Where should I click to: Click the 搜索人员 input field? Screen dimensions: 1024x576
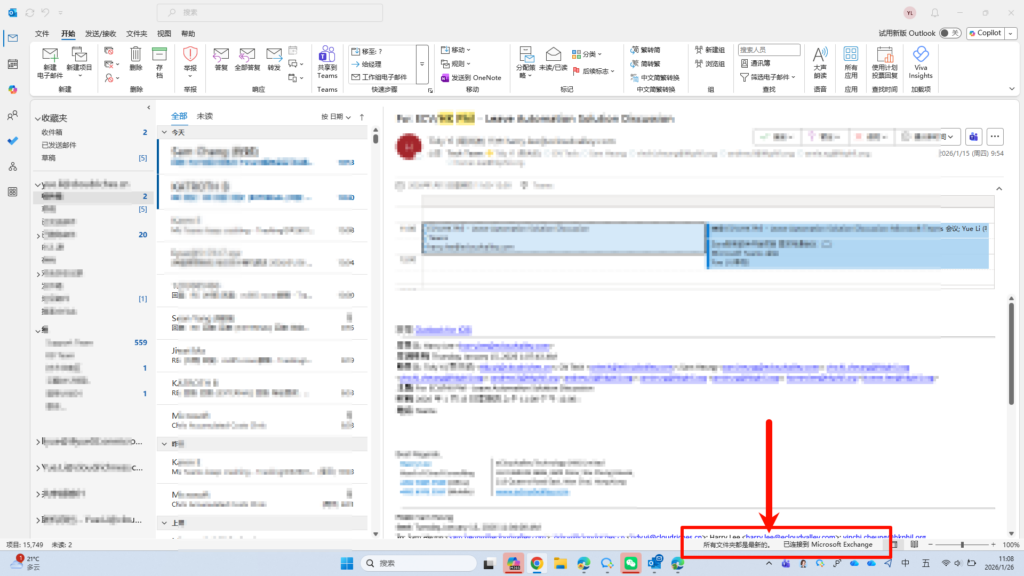(769, 49)
